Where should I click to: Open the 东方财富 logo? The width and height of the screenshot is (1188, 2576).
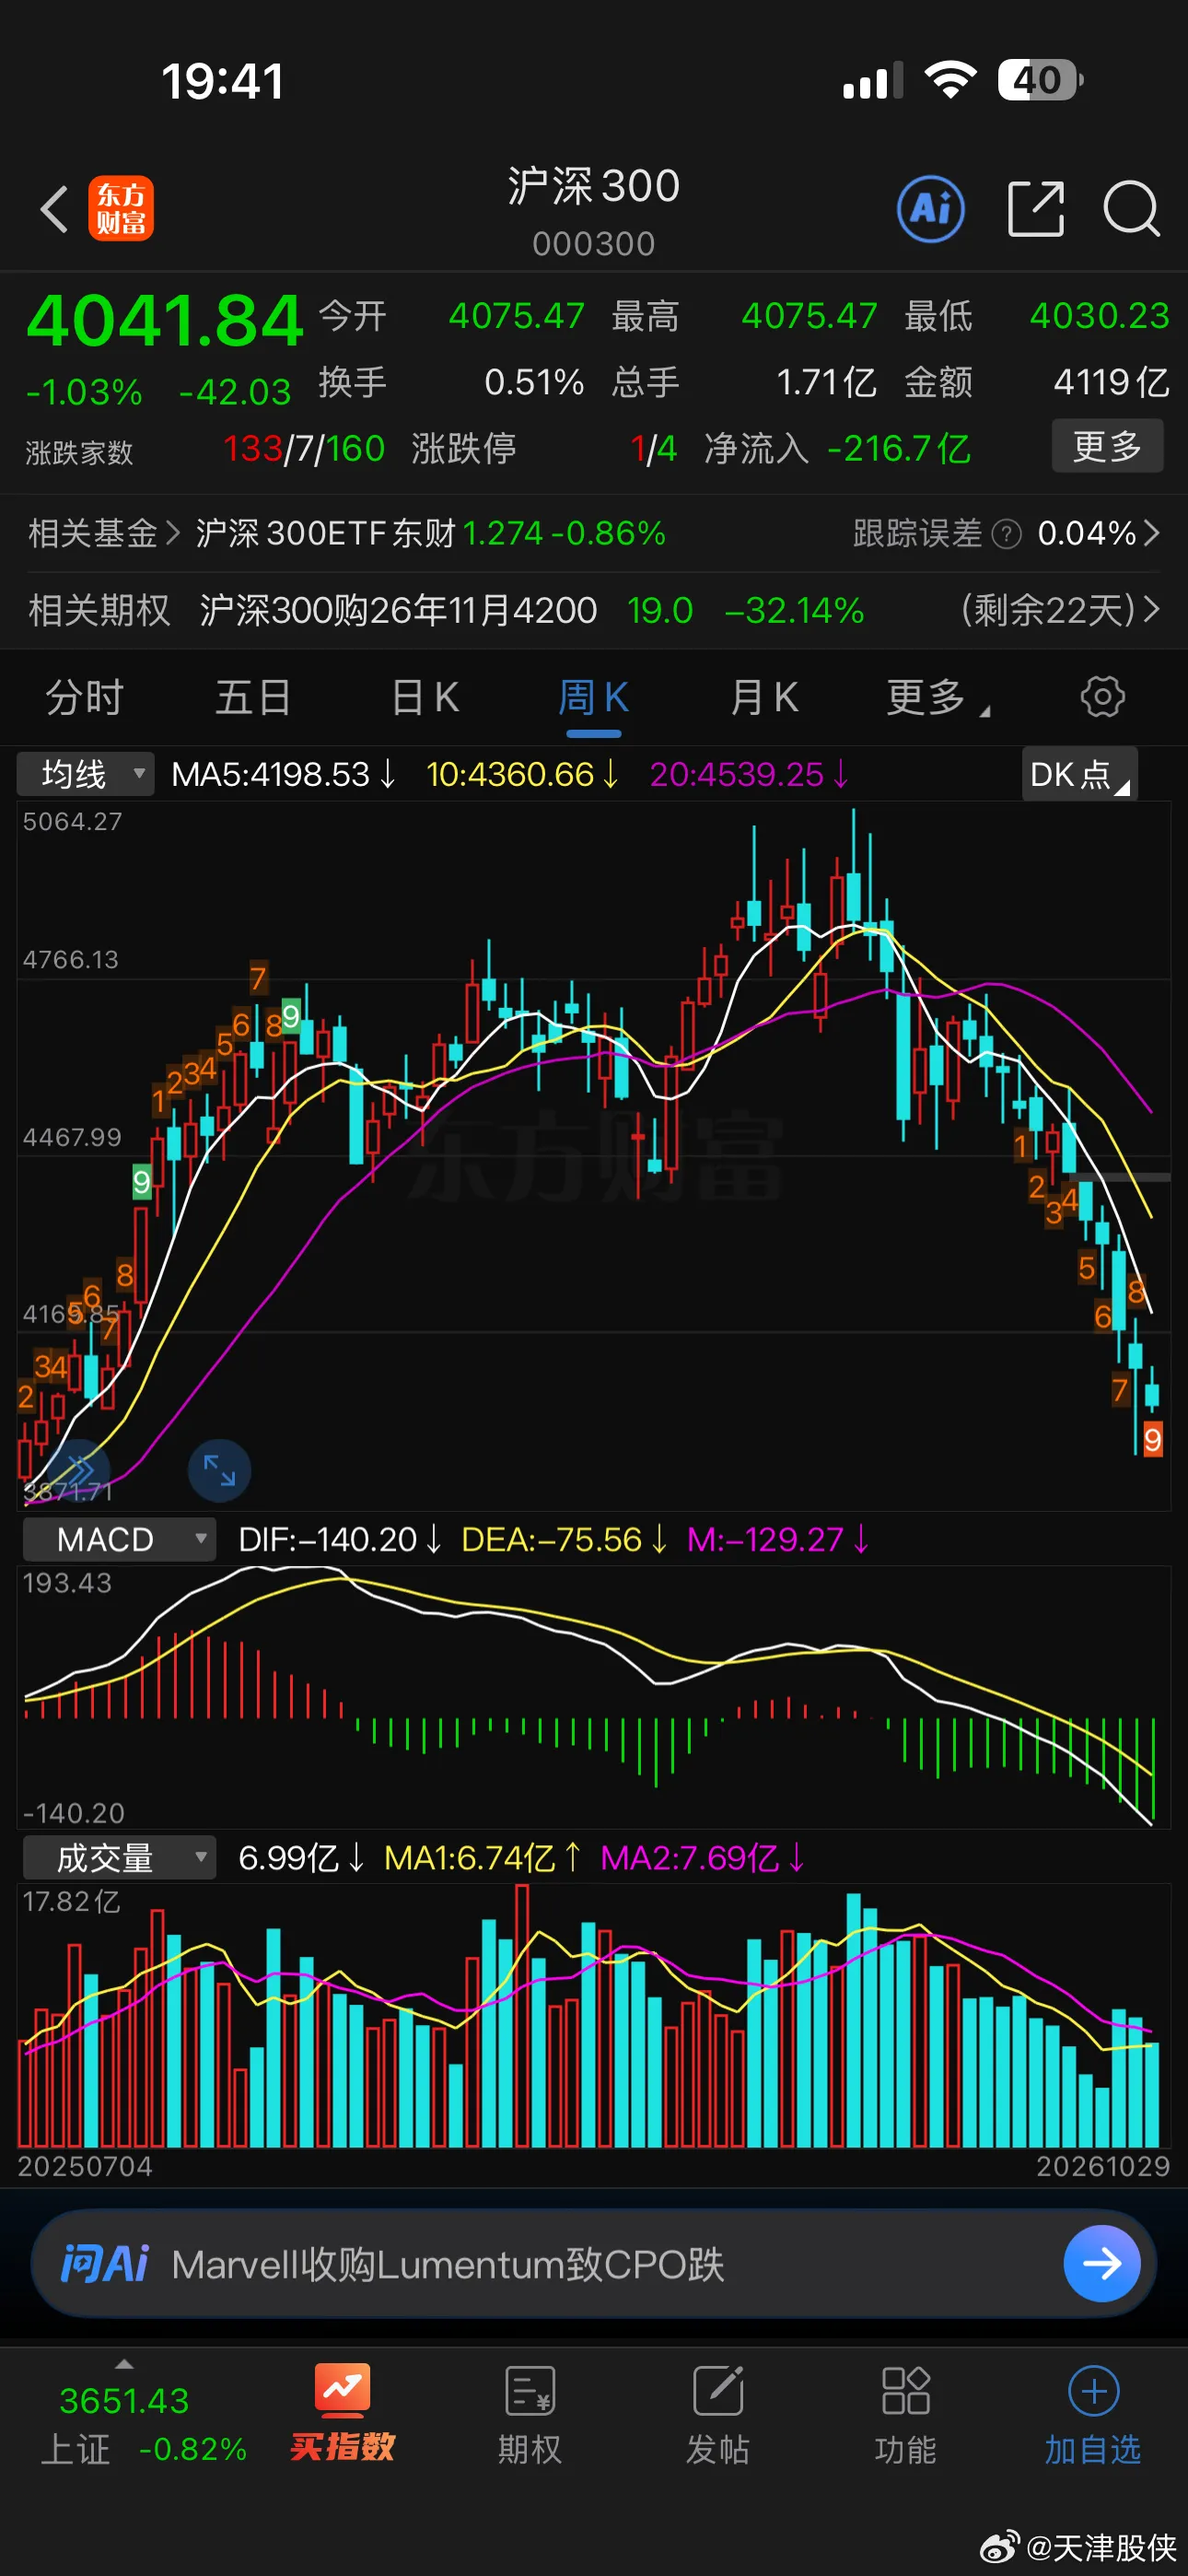[121, 208]
